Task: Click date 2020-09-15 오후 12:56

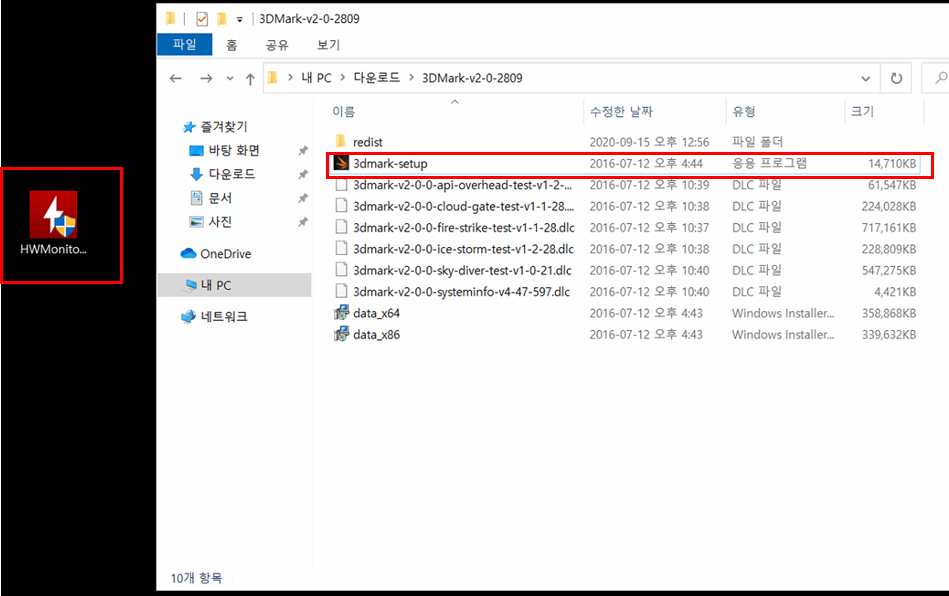Action: coord(649,142)
